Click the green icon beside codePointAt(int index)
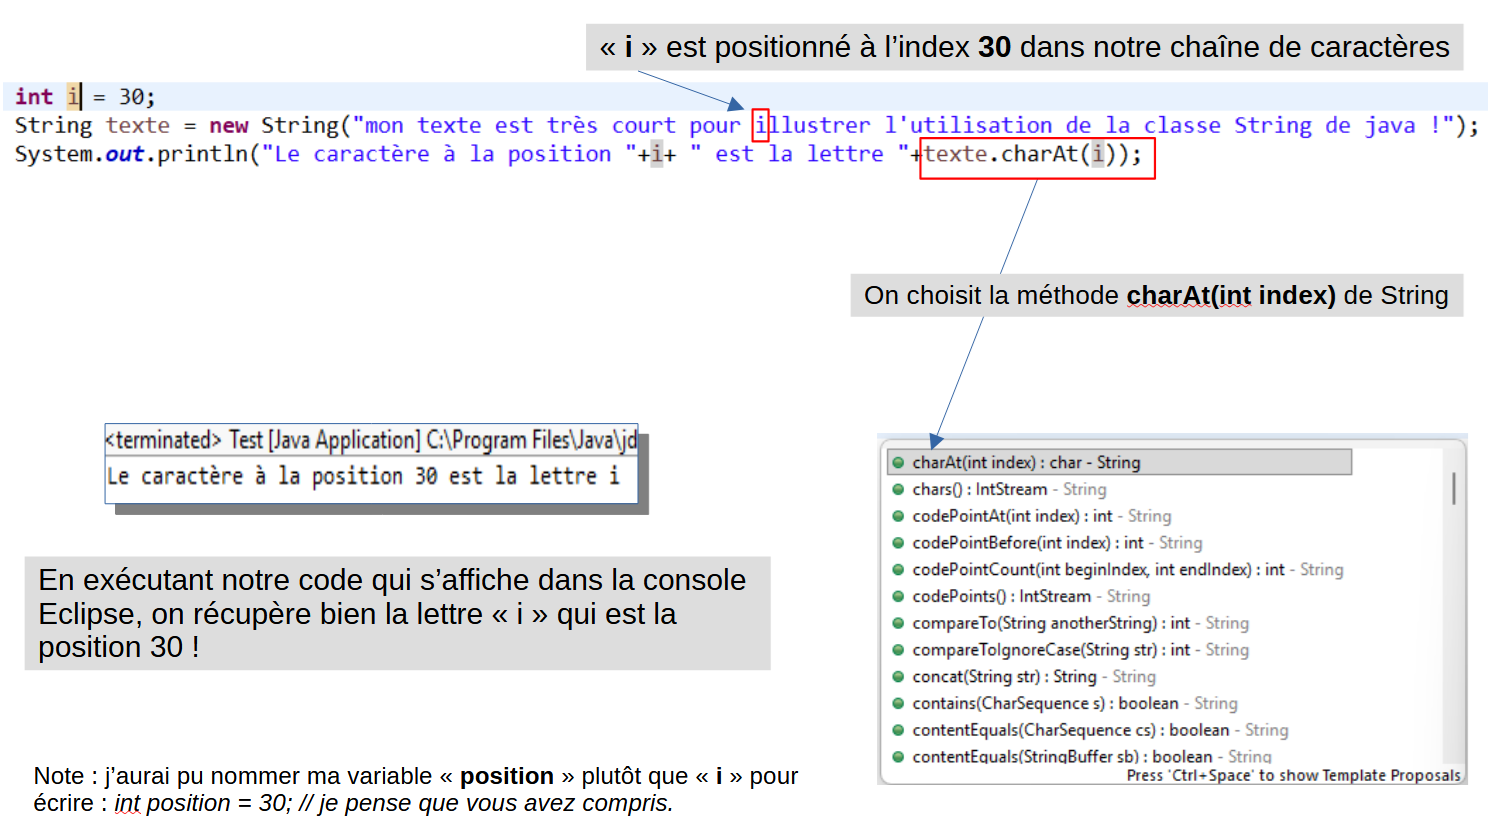The height and width of the screenshot is (834, 1488). 898,517
